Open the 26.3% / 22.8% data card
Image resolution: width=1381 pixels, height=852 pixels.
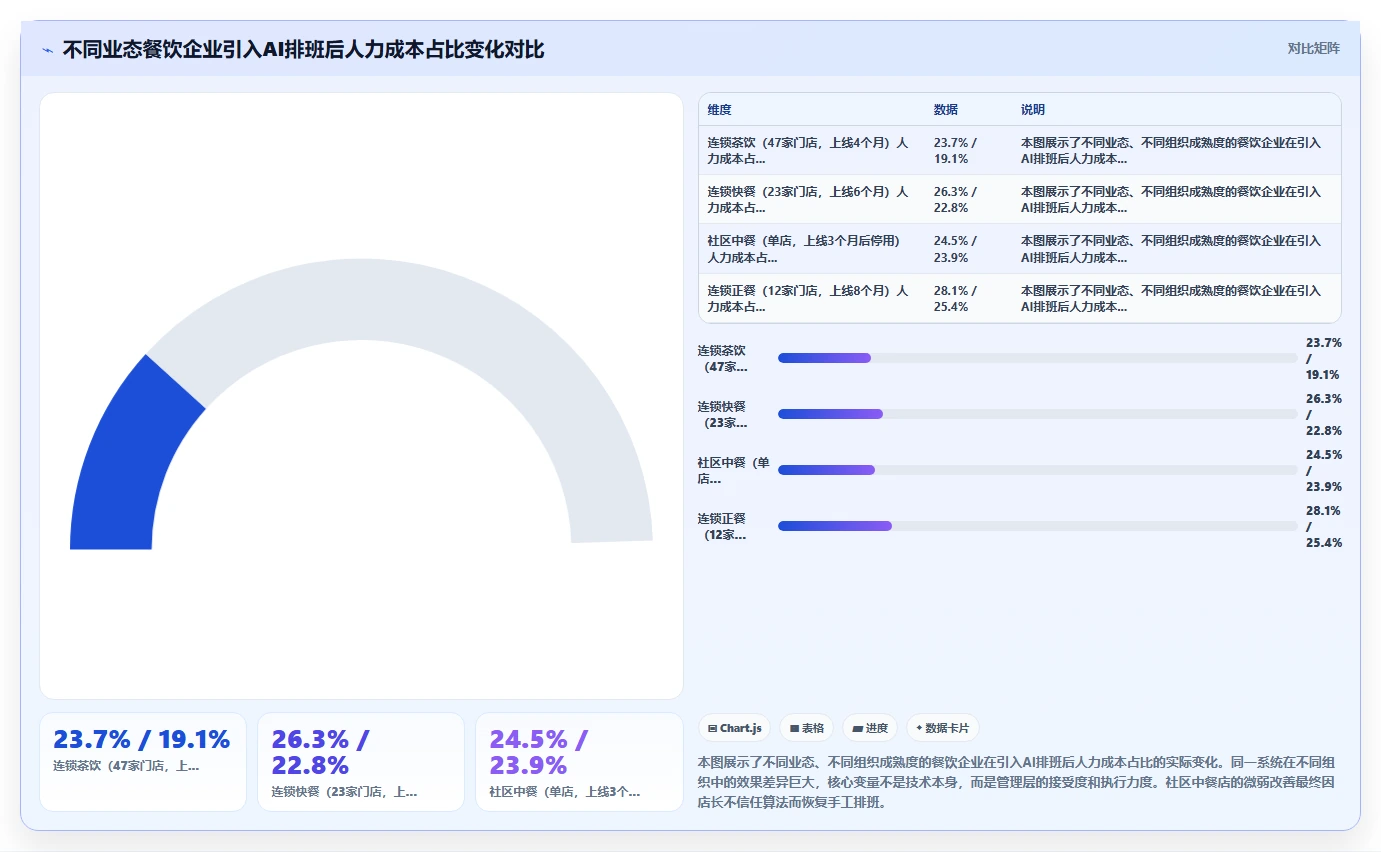coord(361,762)
